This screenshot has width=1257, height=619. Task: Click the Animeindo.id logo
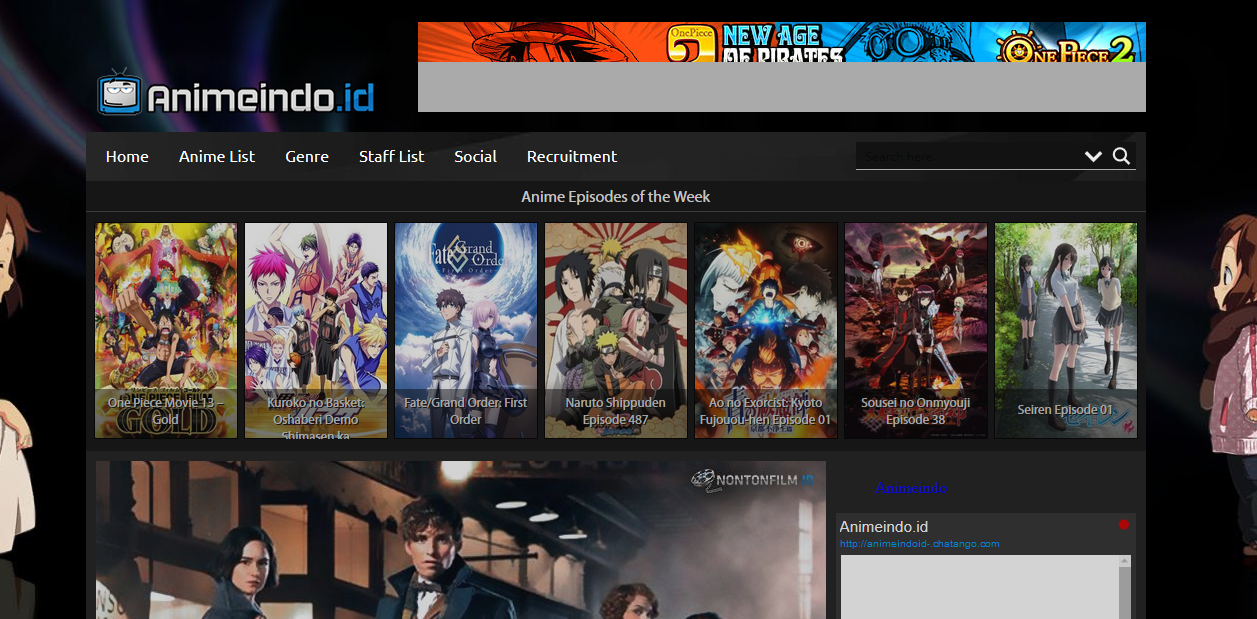pos(235,93)
